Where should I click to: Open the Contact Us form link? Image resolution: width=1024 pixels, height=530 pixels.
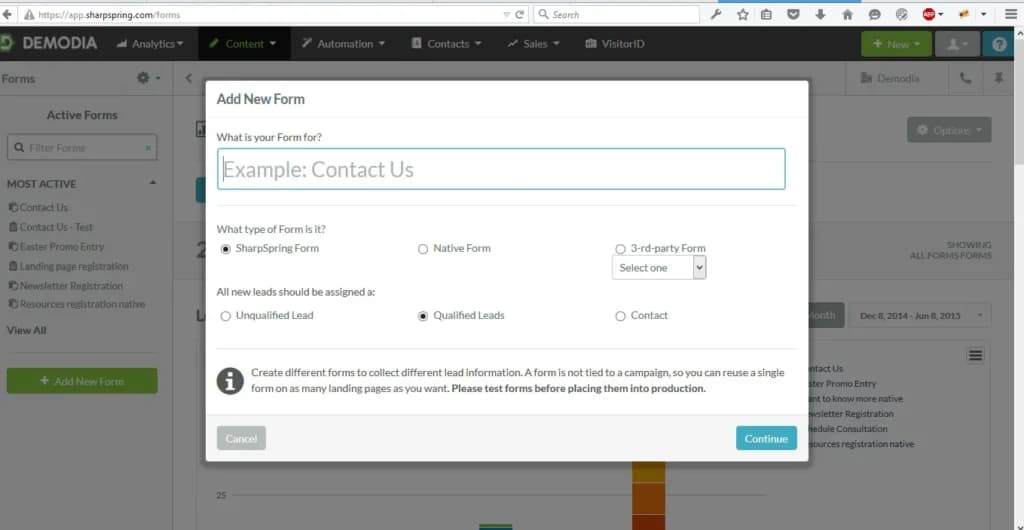click(x=43, y=208)
